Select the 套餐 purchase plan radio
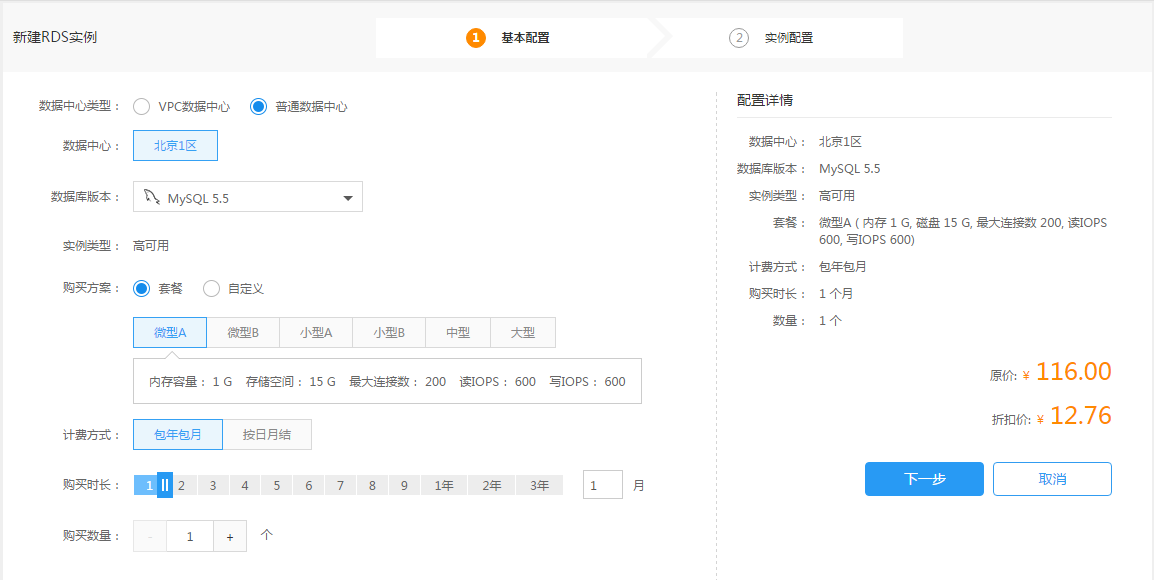The height and width of the screenshot is (580, 1154). (x=141, y=289)
